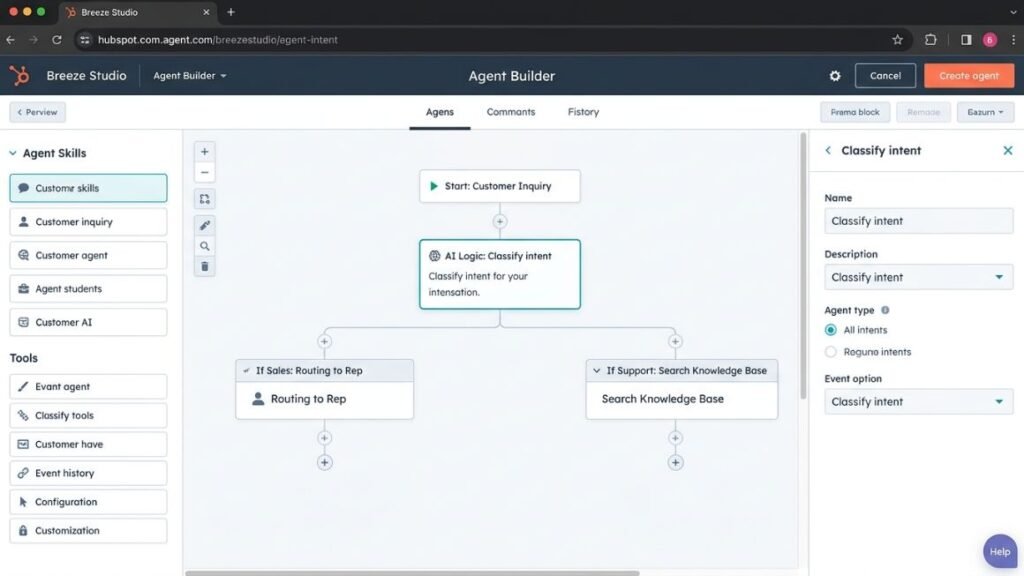Open the canvas search magnifier tool
The height and width of the screenshot is (576, 1024).
204,246
